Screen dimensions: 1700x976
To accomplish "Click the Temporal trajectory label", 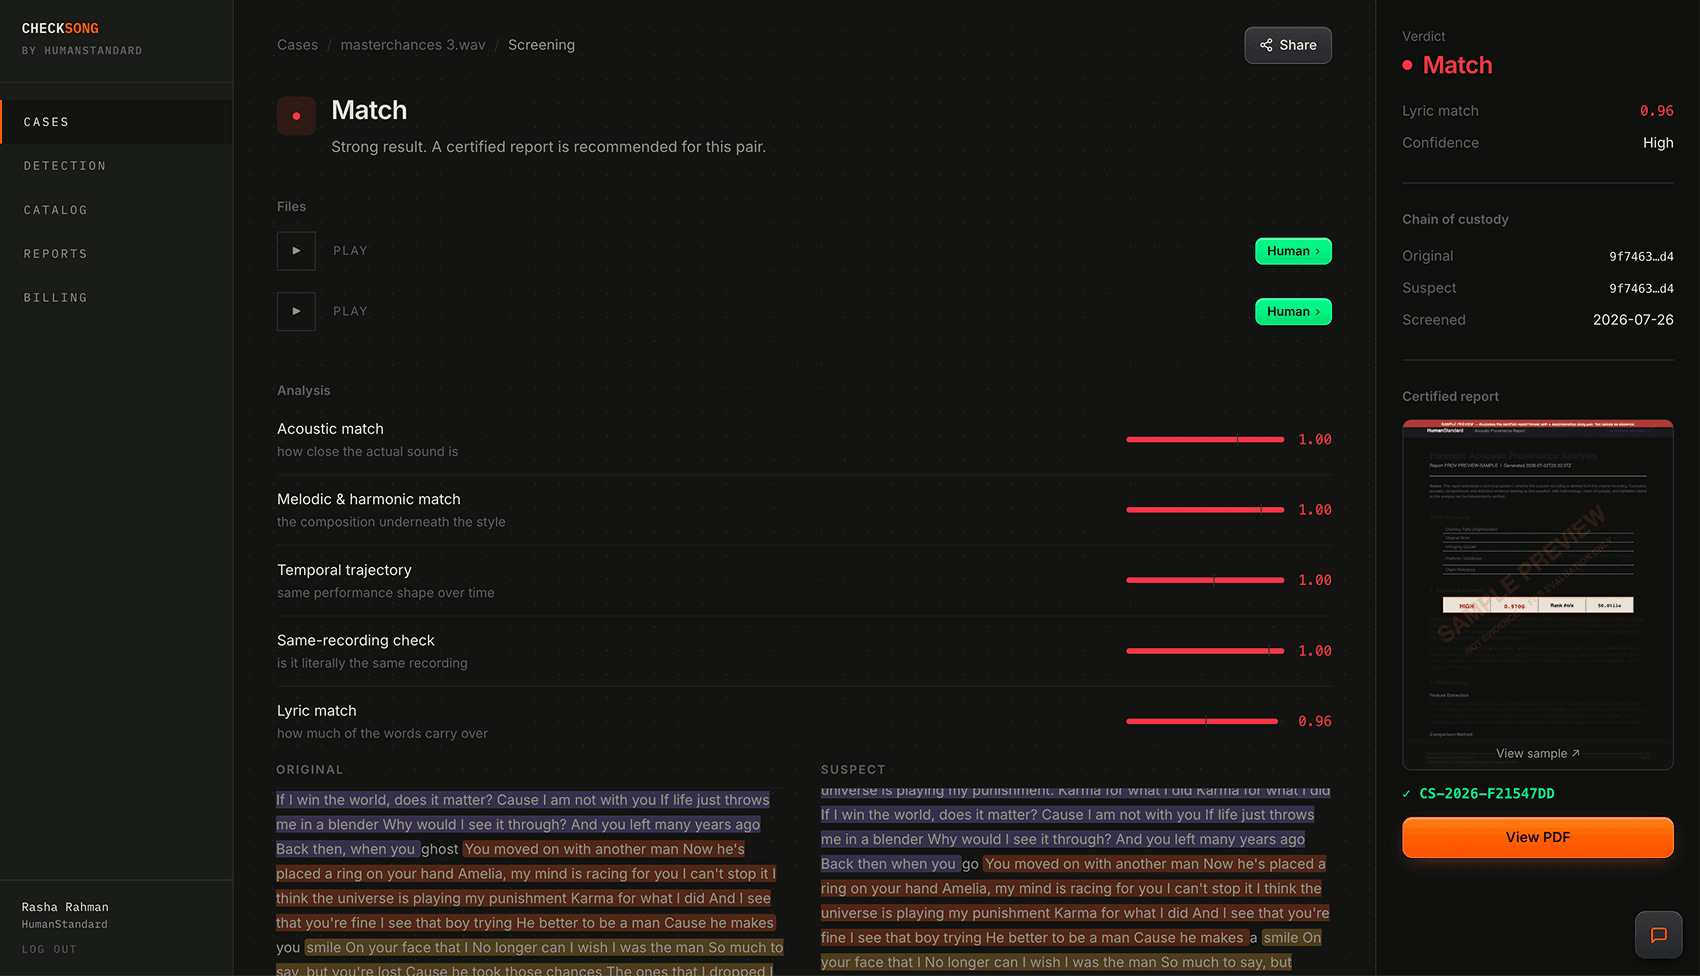I will (344, 570).
